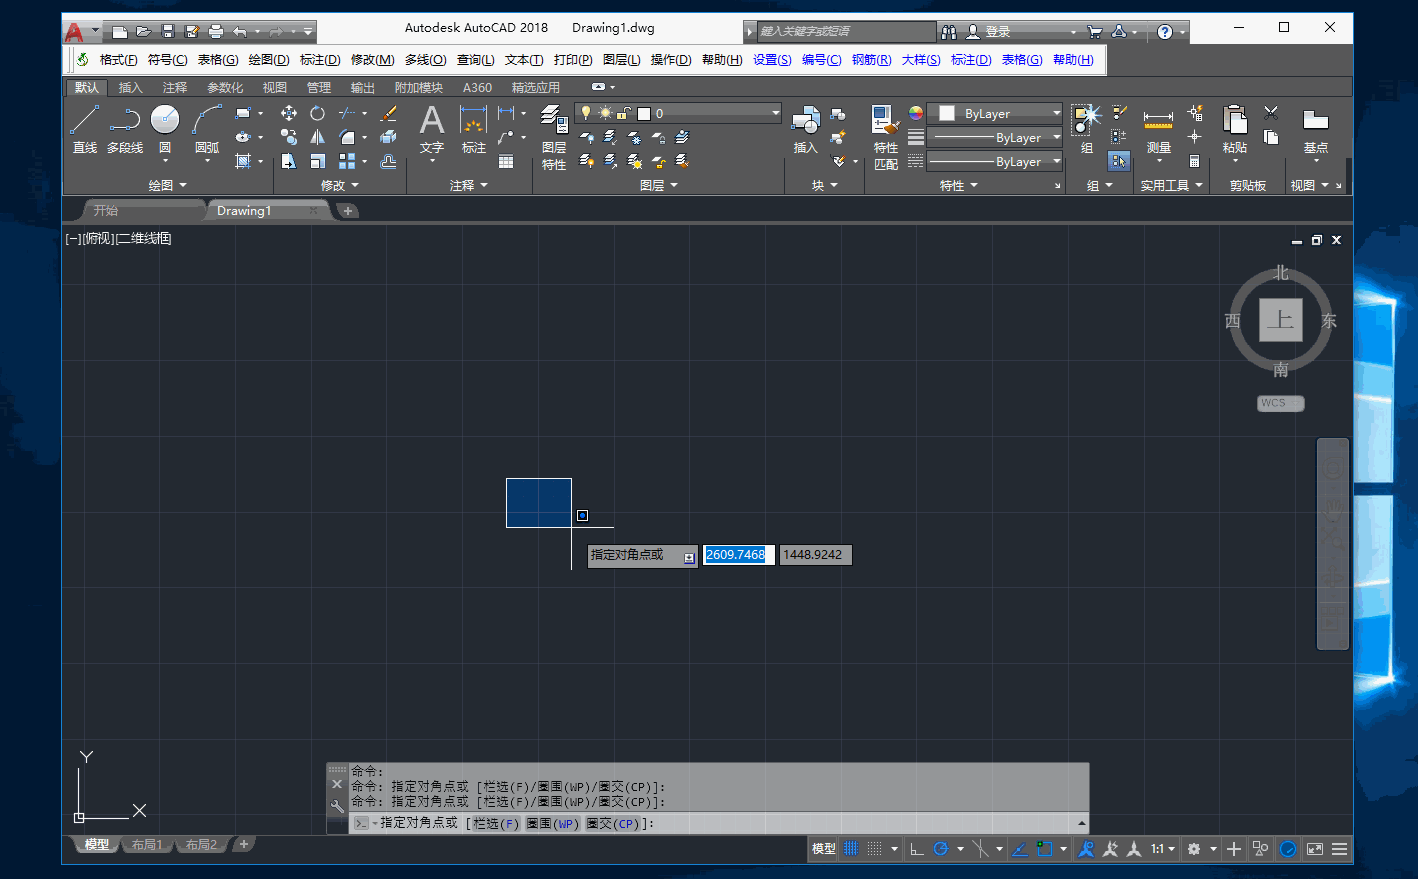Image resolution: width=1418 pixels, height=879 pixels.
Task: Expand the 实用工具 panel flyout
Action: point(1171,185)
